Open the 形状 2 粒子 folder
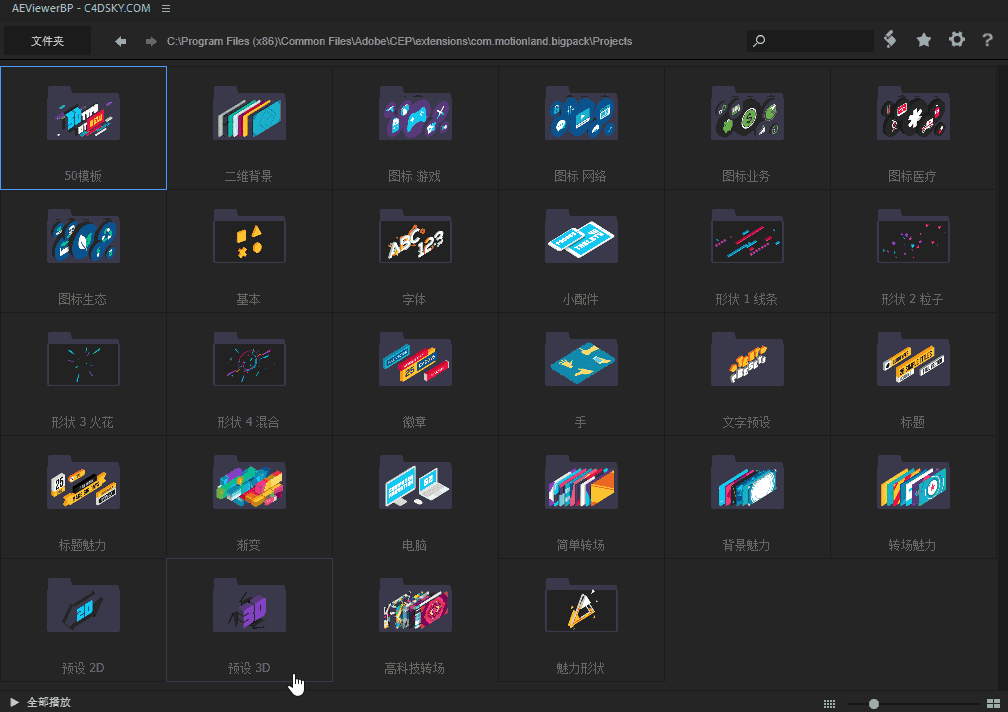This screenshot has width=1008, height=712. coord(913,251)
